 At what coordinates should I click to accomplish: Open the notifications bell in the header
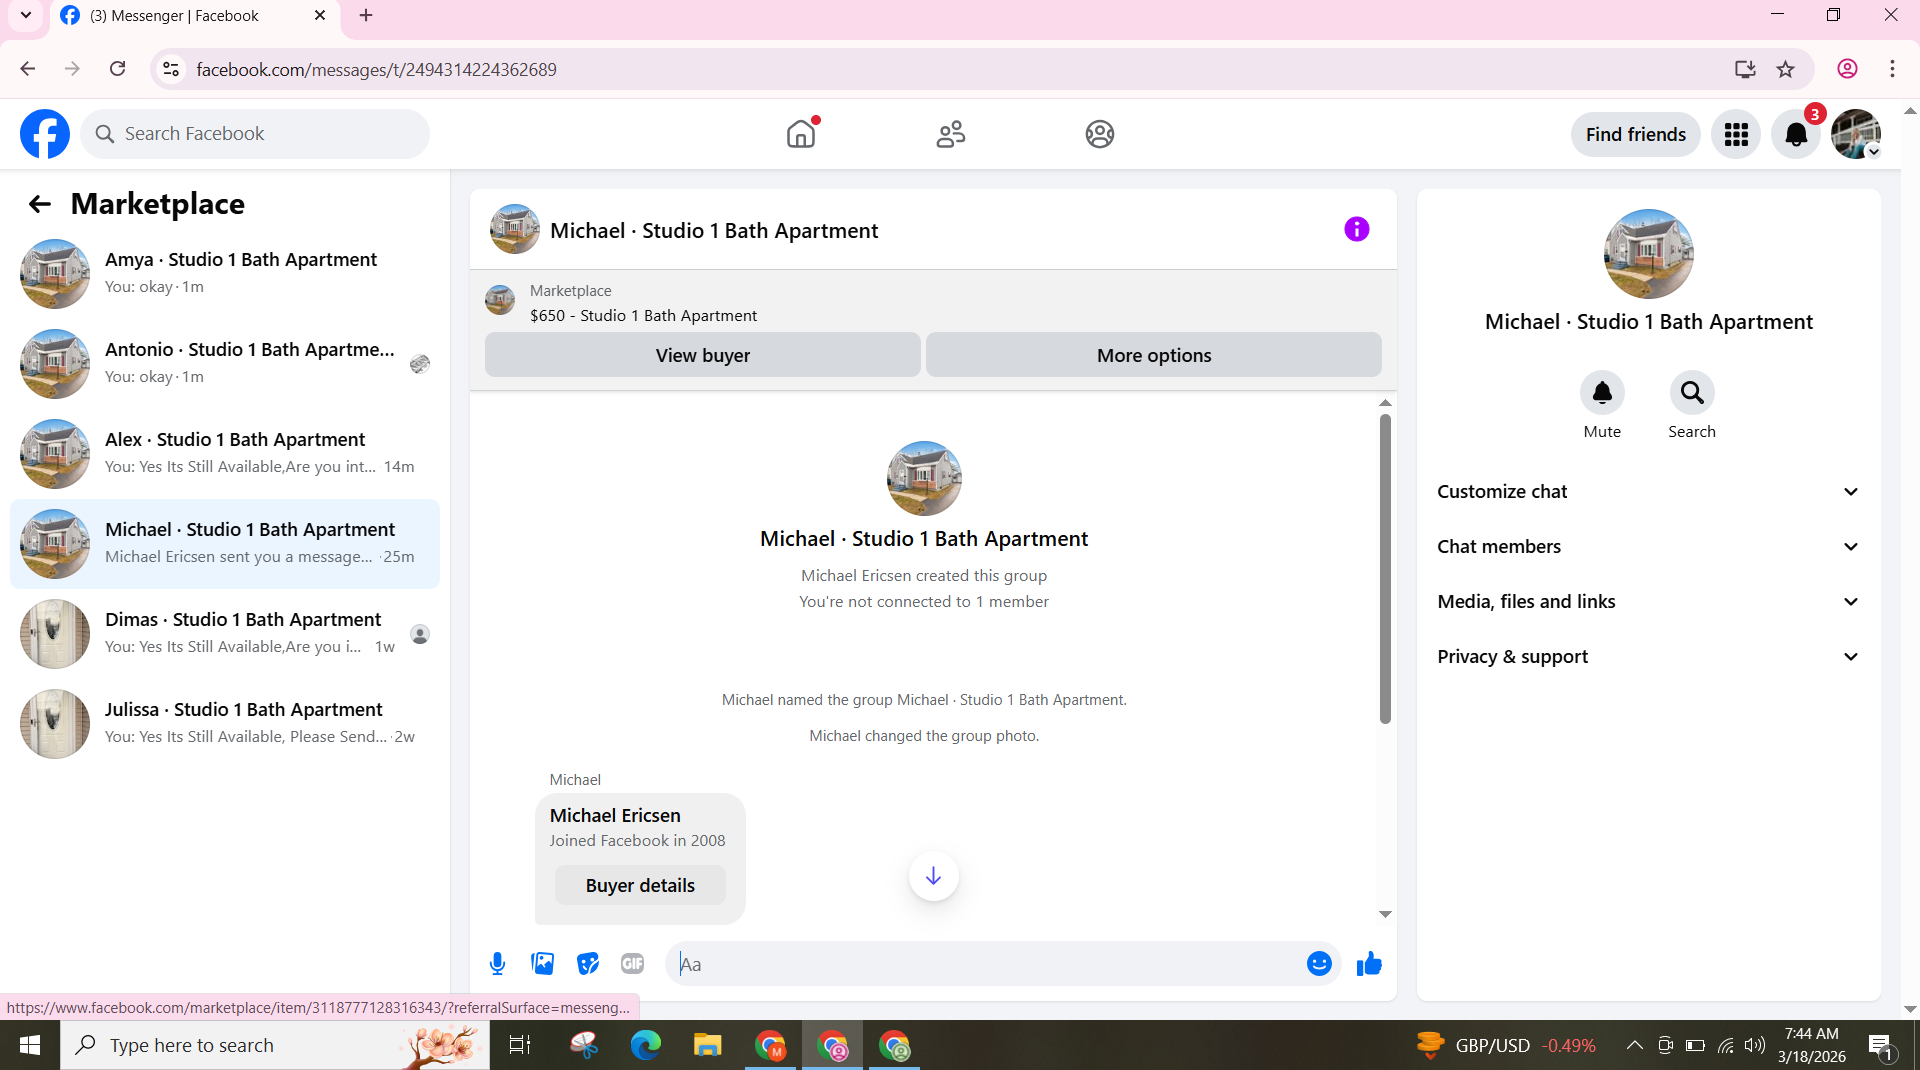[x=1796, y=134]
